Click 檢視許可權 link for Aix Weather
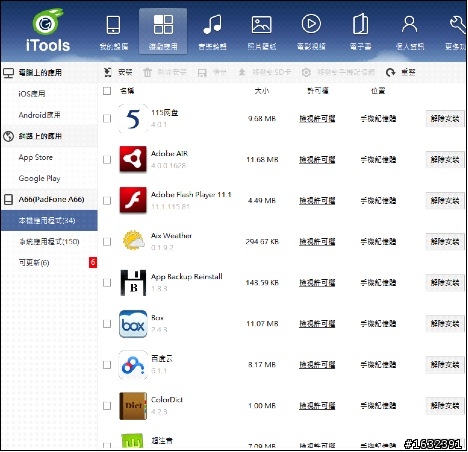The width and height of the screenshot is (468, 452). (317, 241)
